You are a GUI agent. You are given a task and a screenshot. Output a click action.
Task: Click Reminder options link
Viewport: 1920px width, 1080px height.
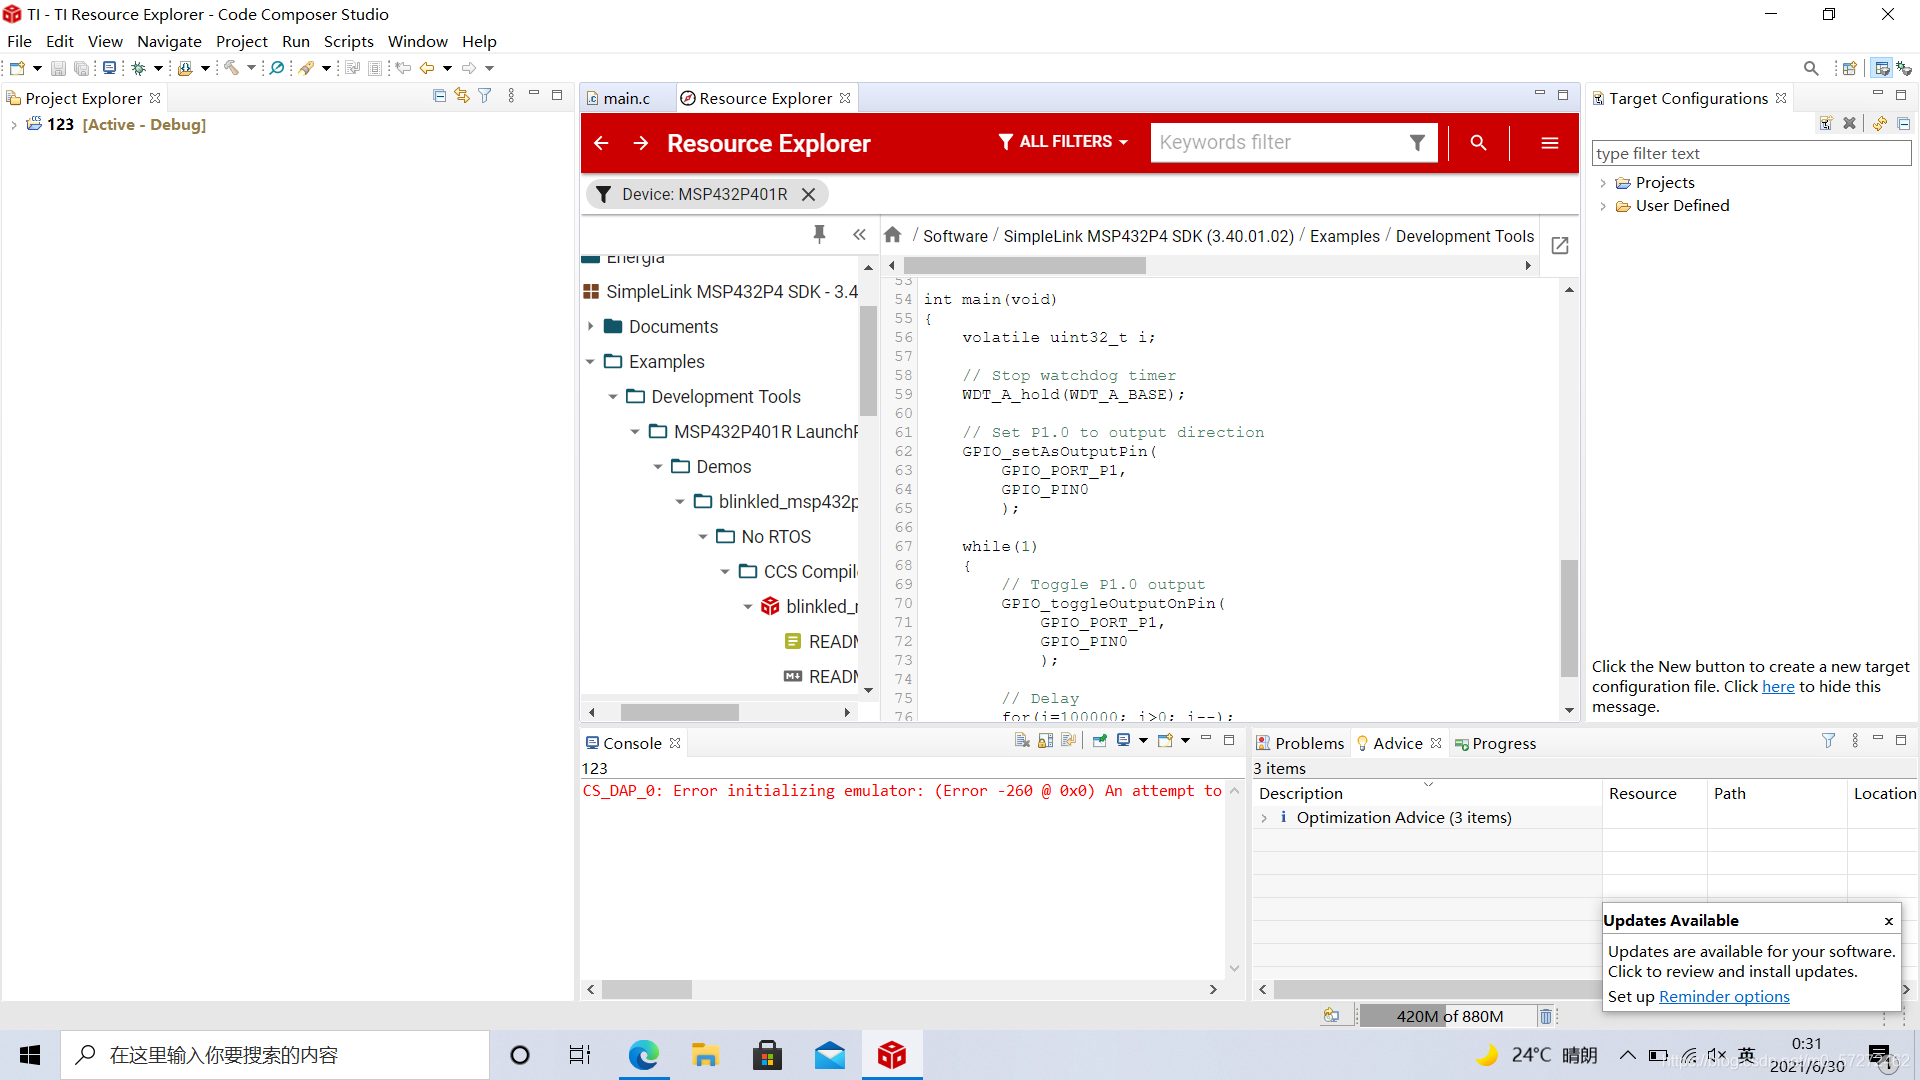click(x=1724, y=996)
